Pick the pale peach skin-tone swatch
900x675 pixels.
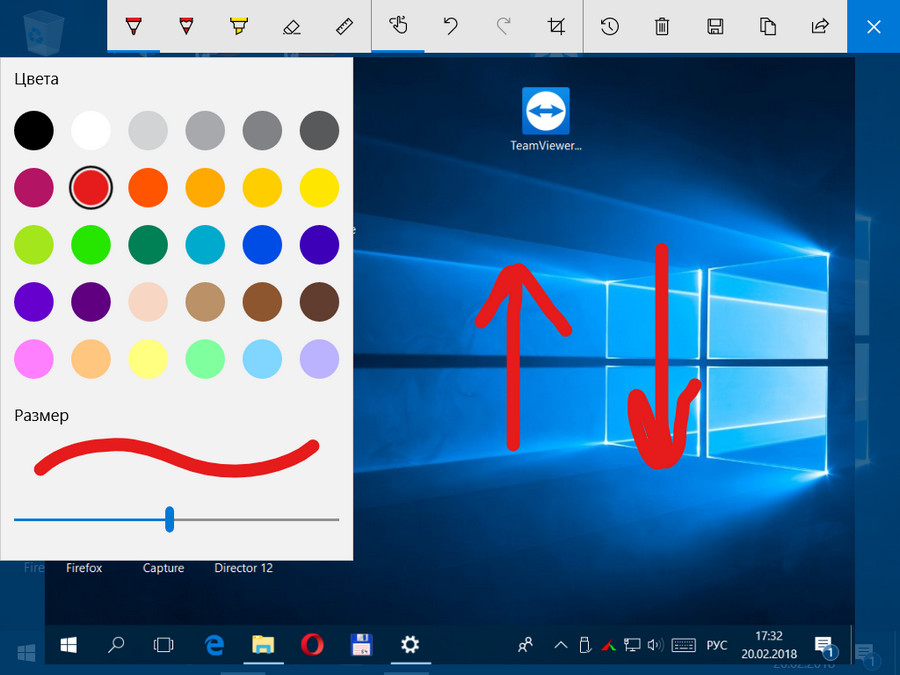pos(148,301)
